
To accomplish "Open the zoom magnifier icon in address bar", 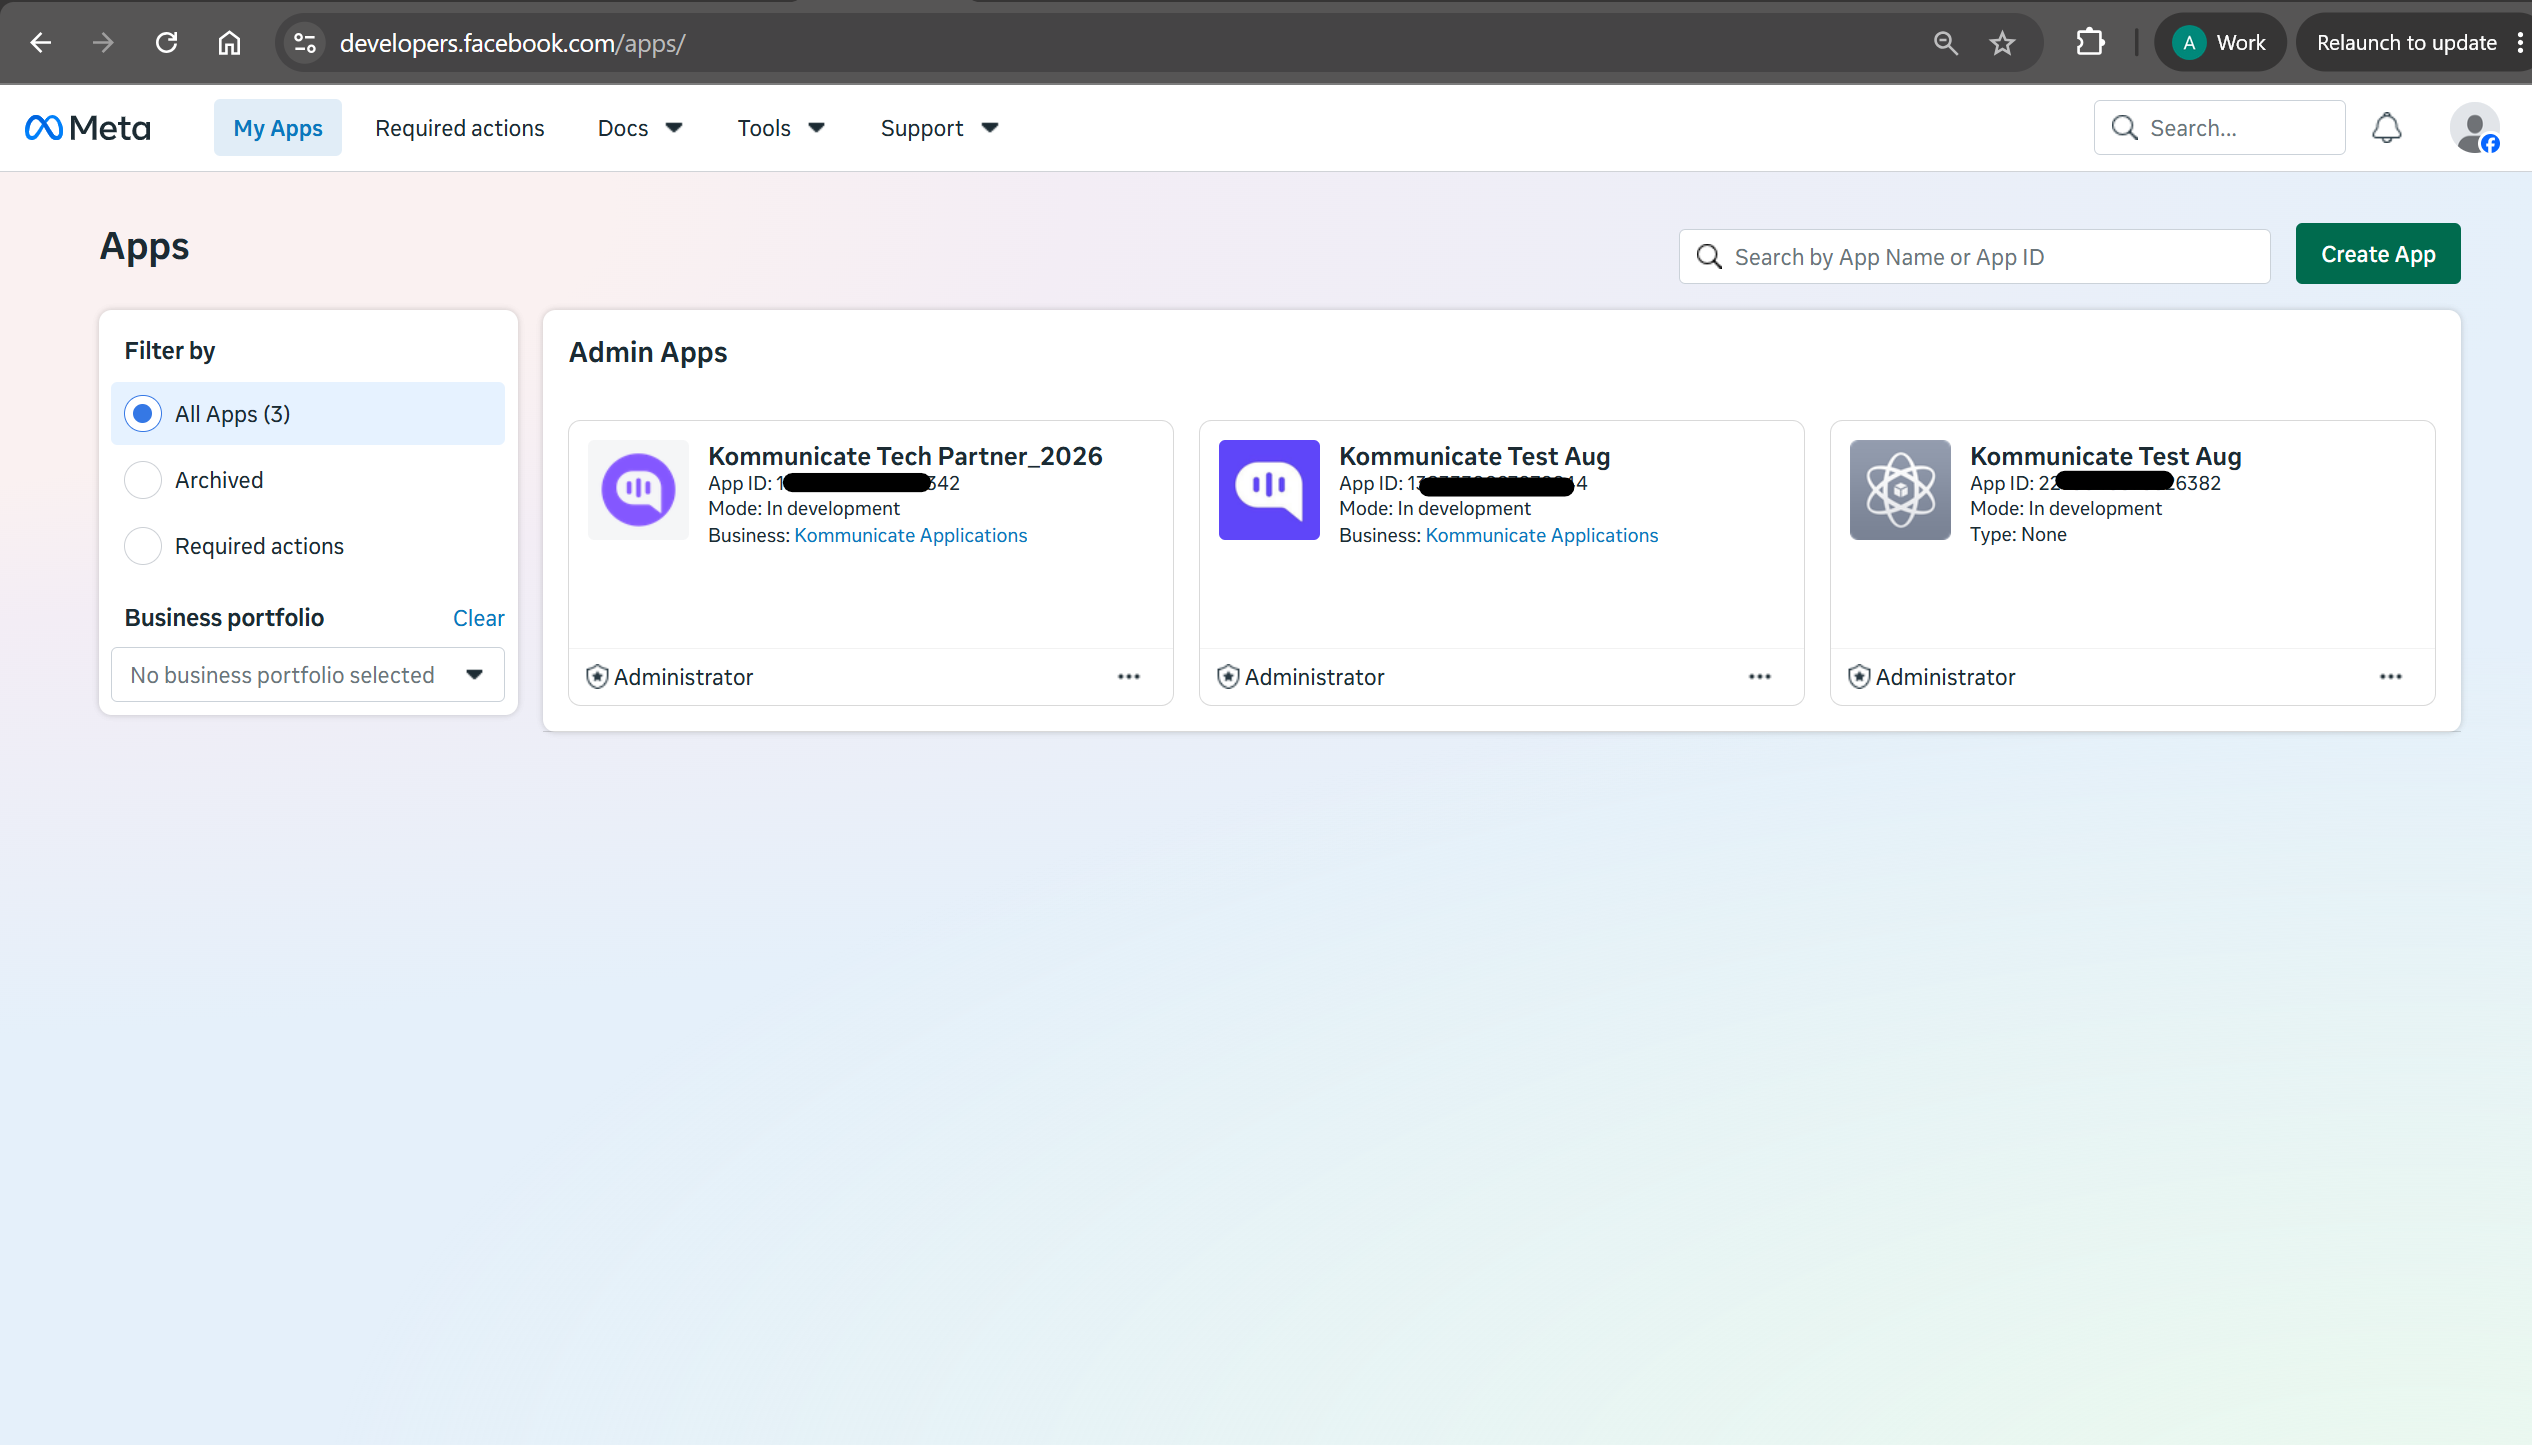I will point(1945,43).
